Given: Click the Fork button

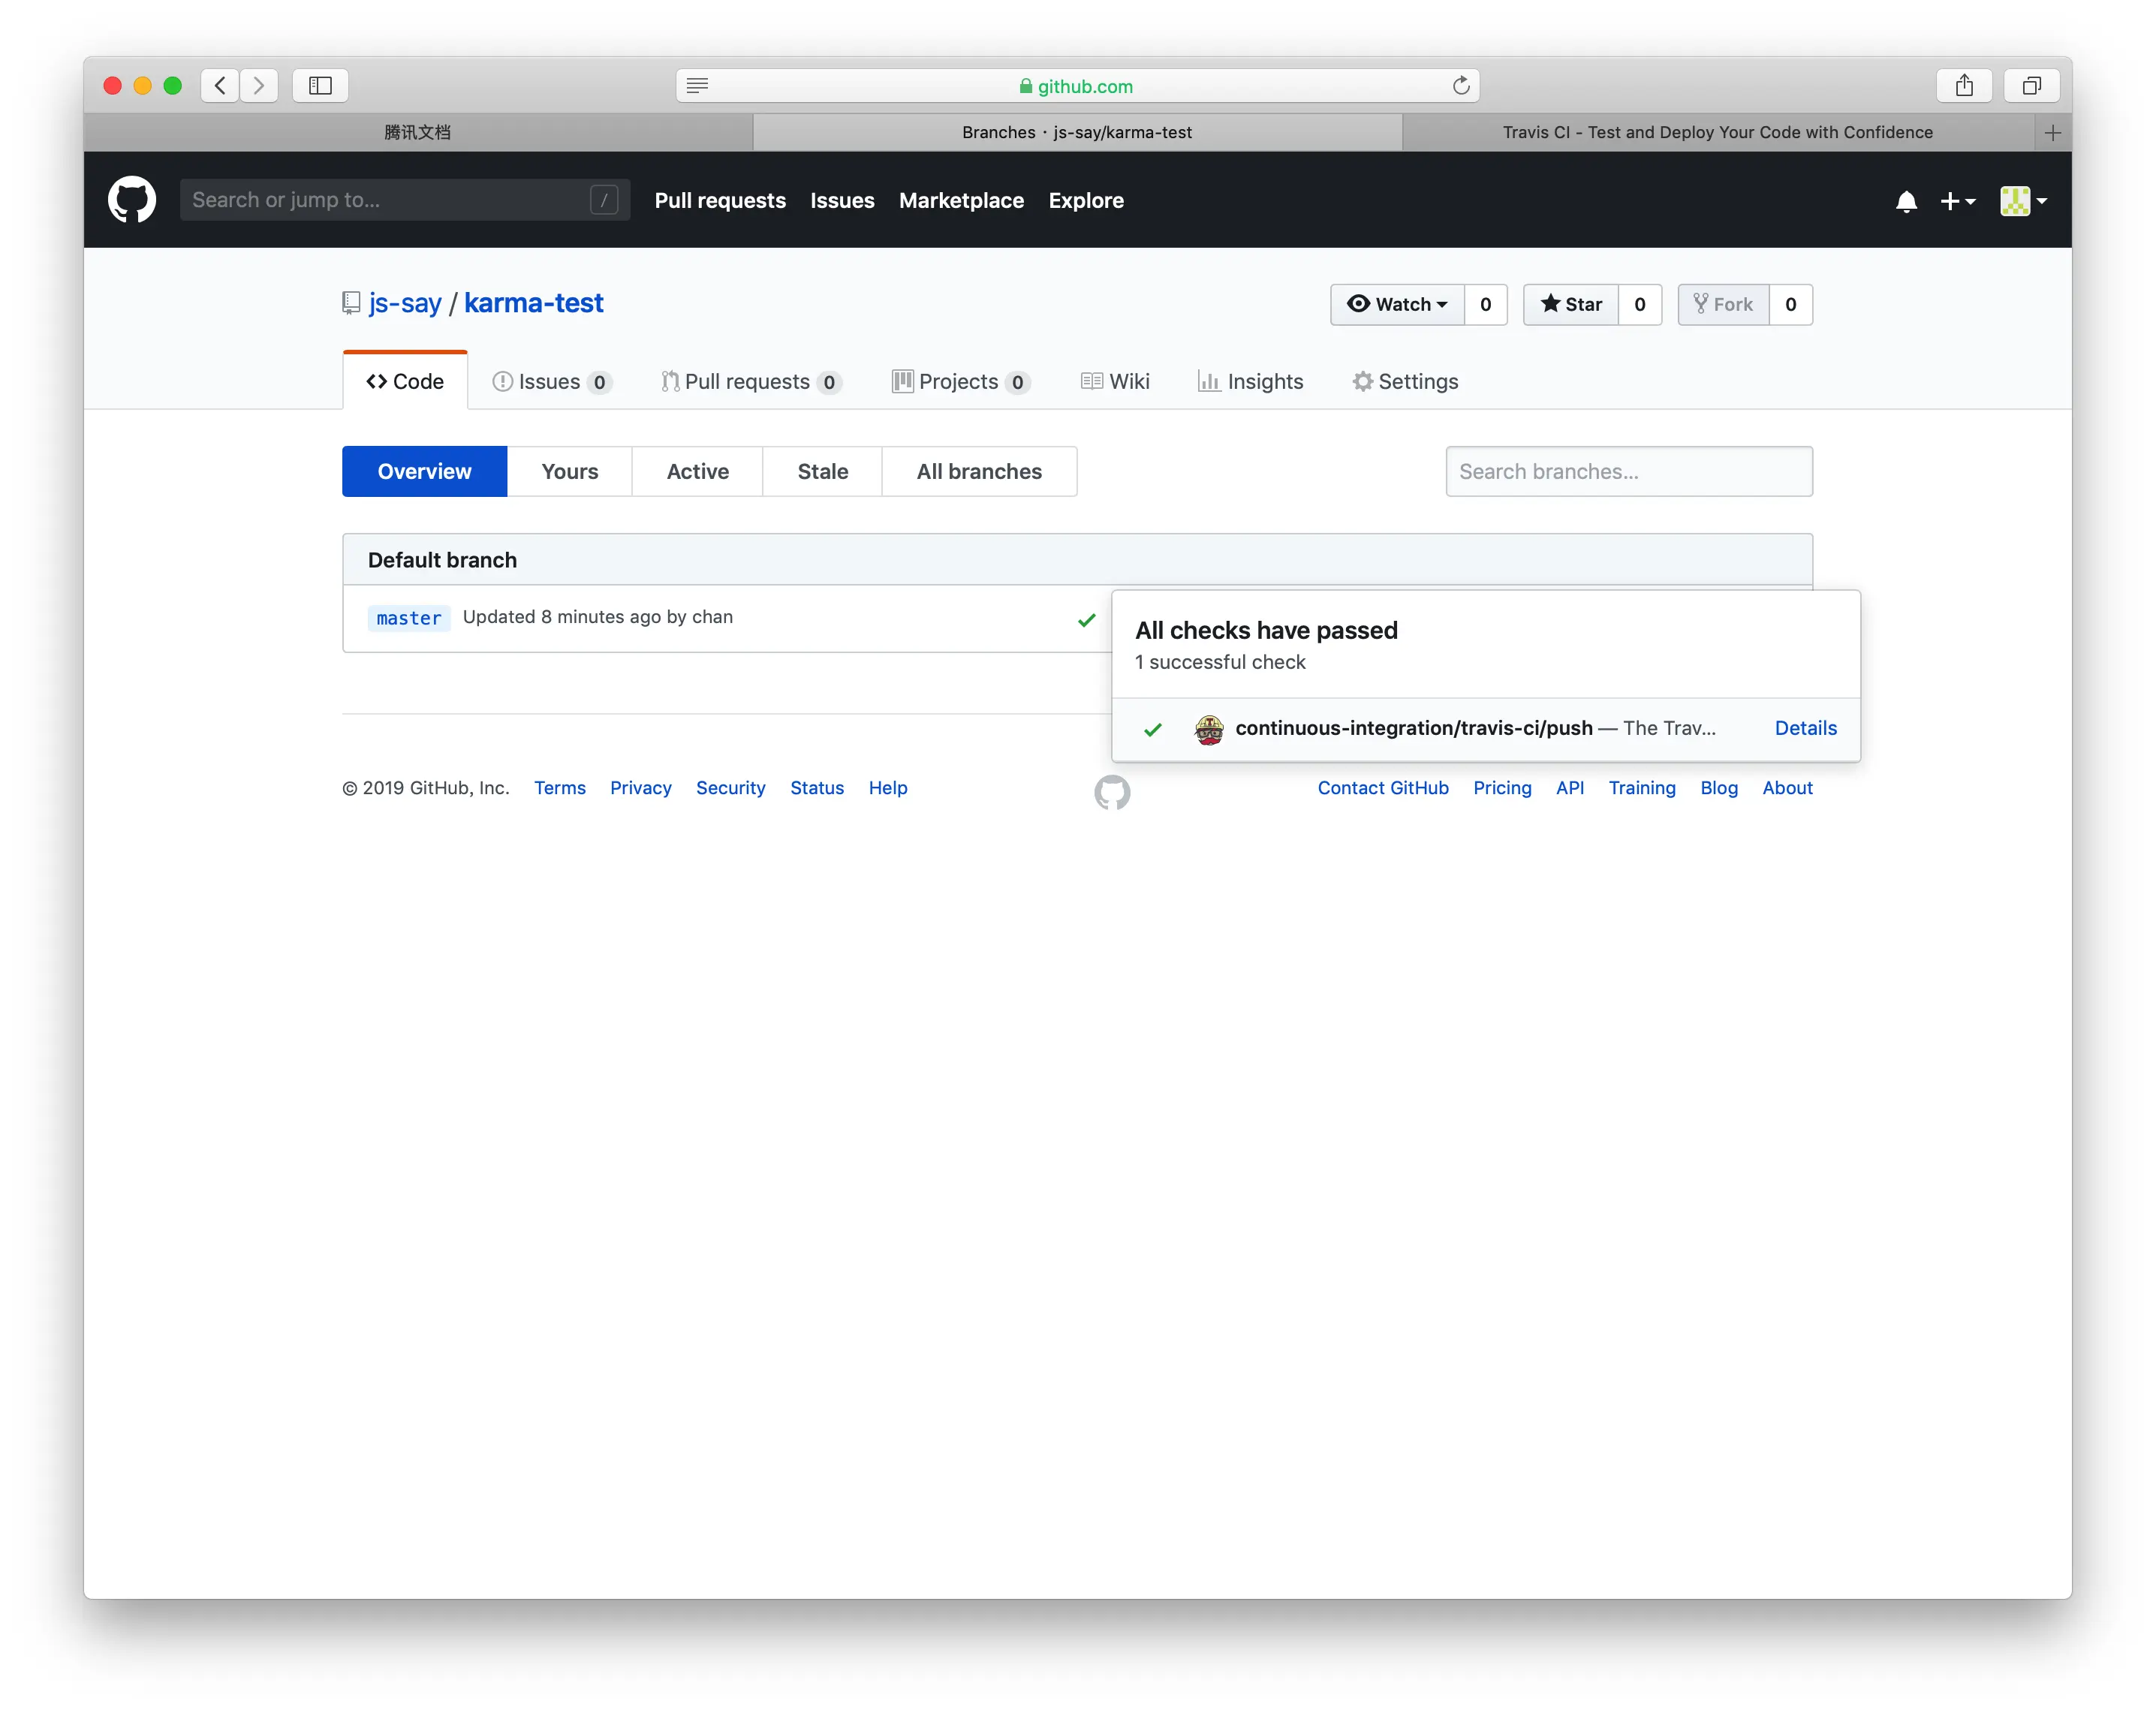Looking at the screenshot, I should pyautogui.click(x=1723, y=305).
